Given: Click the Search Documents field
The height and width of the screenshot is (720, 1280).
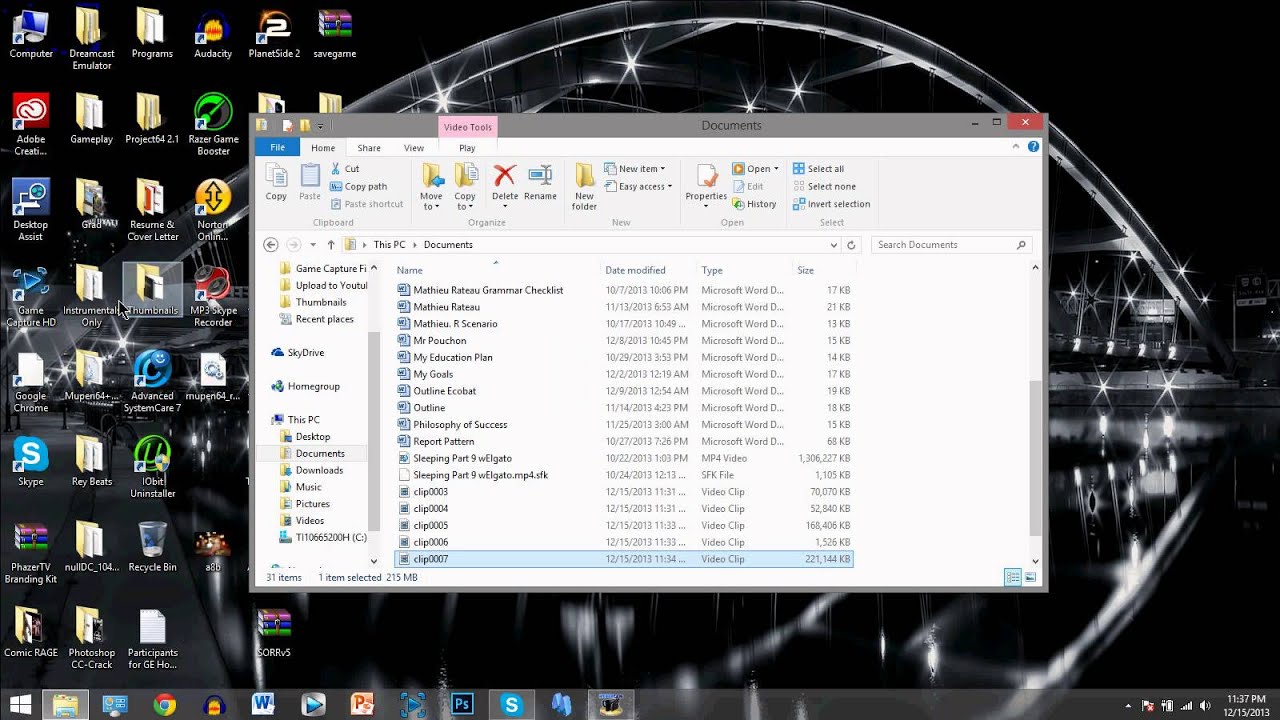Looking at the screenshot, I should [951, 244].
